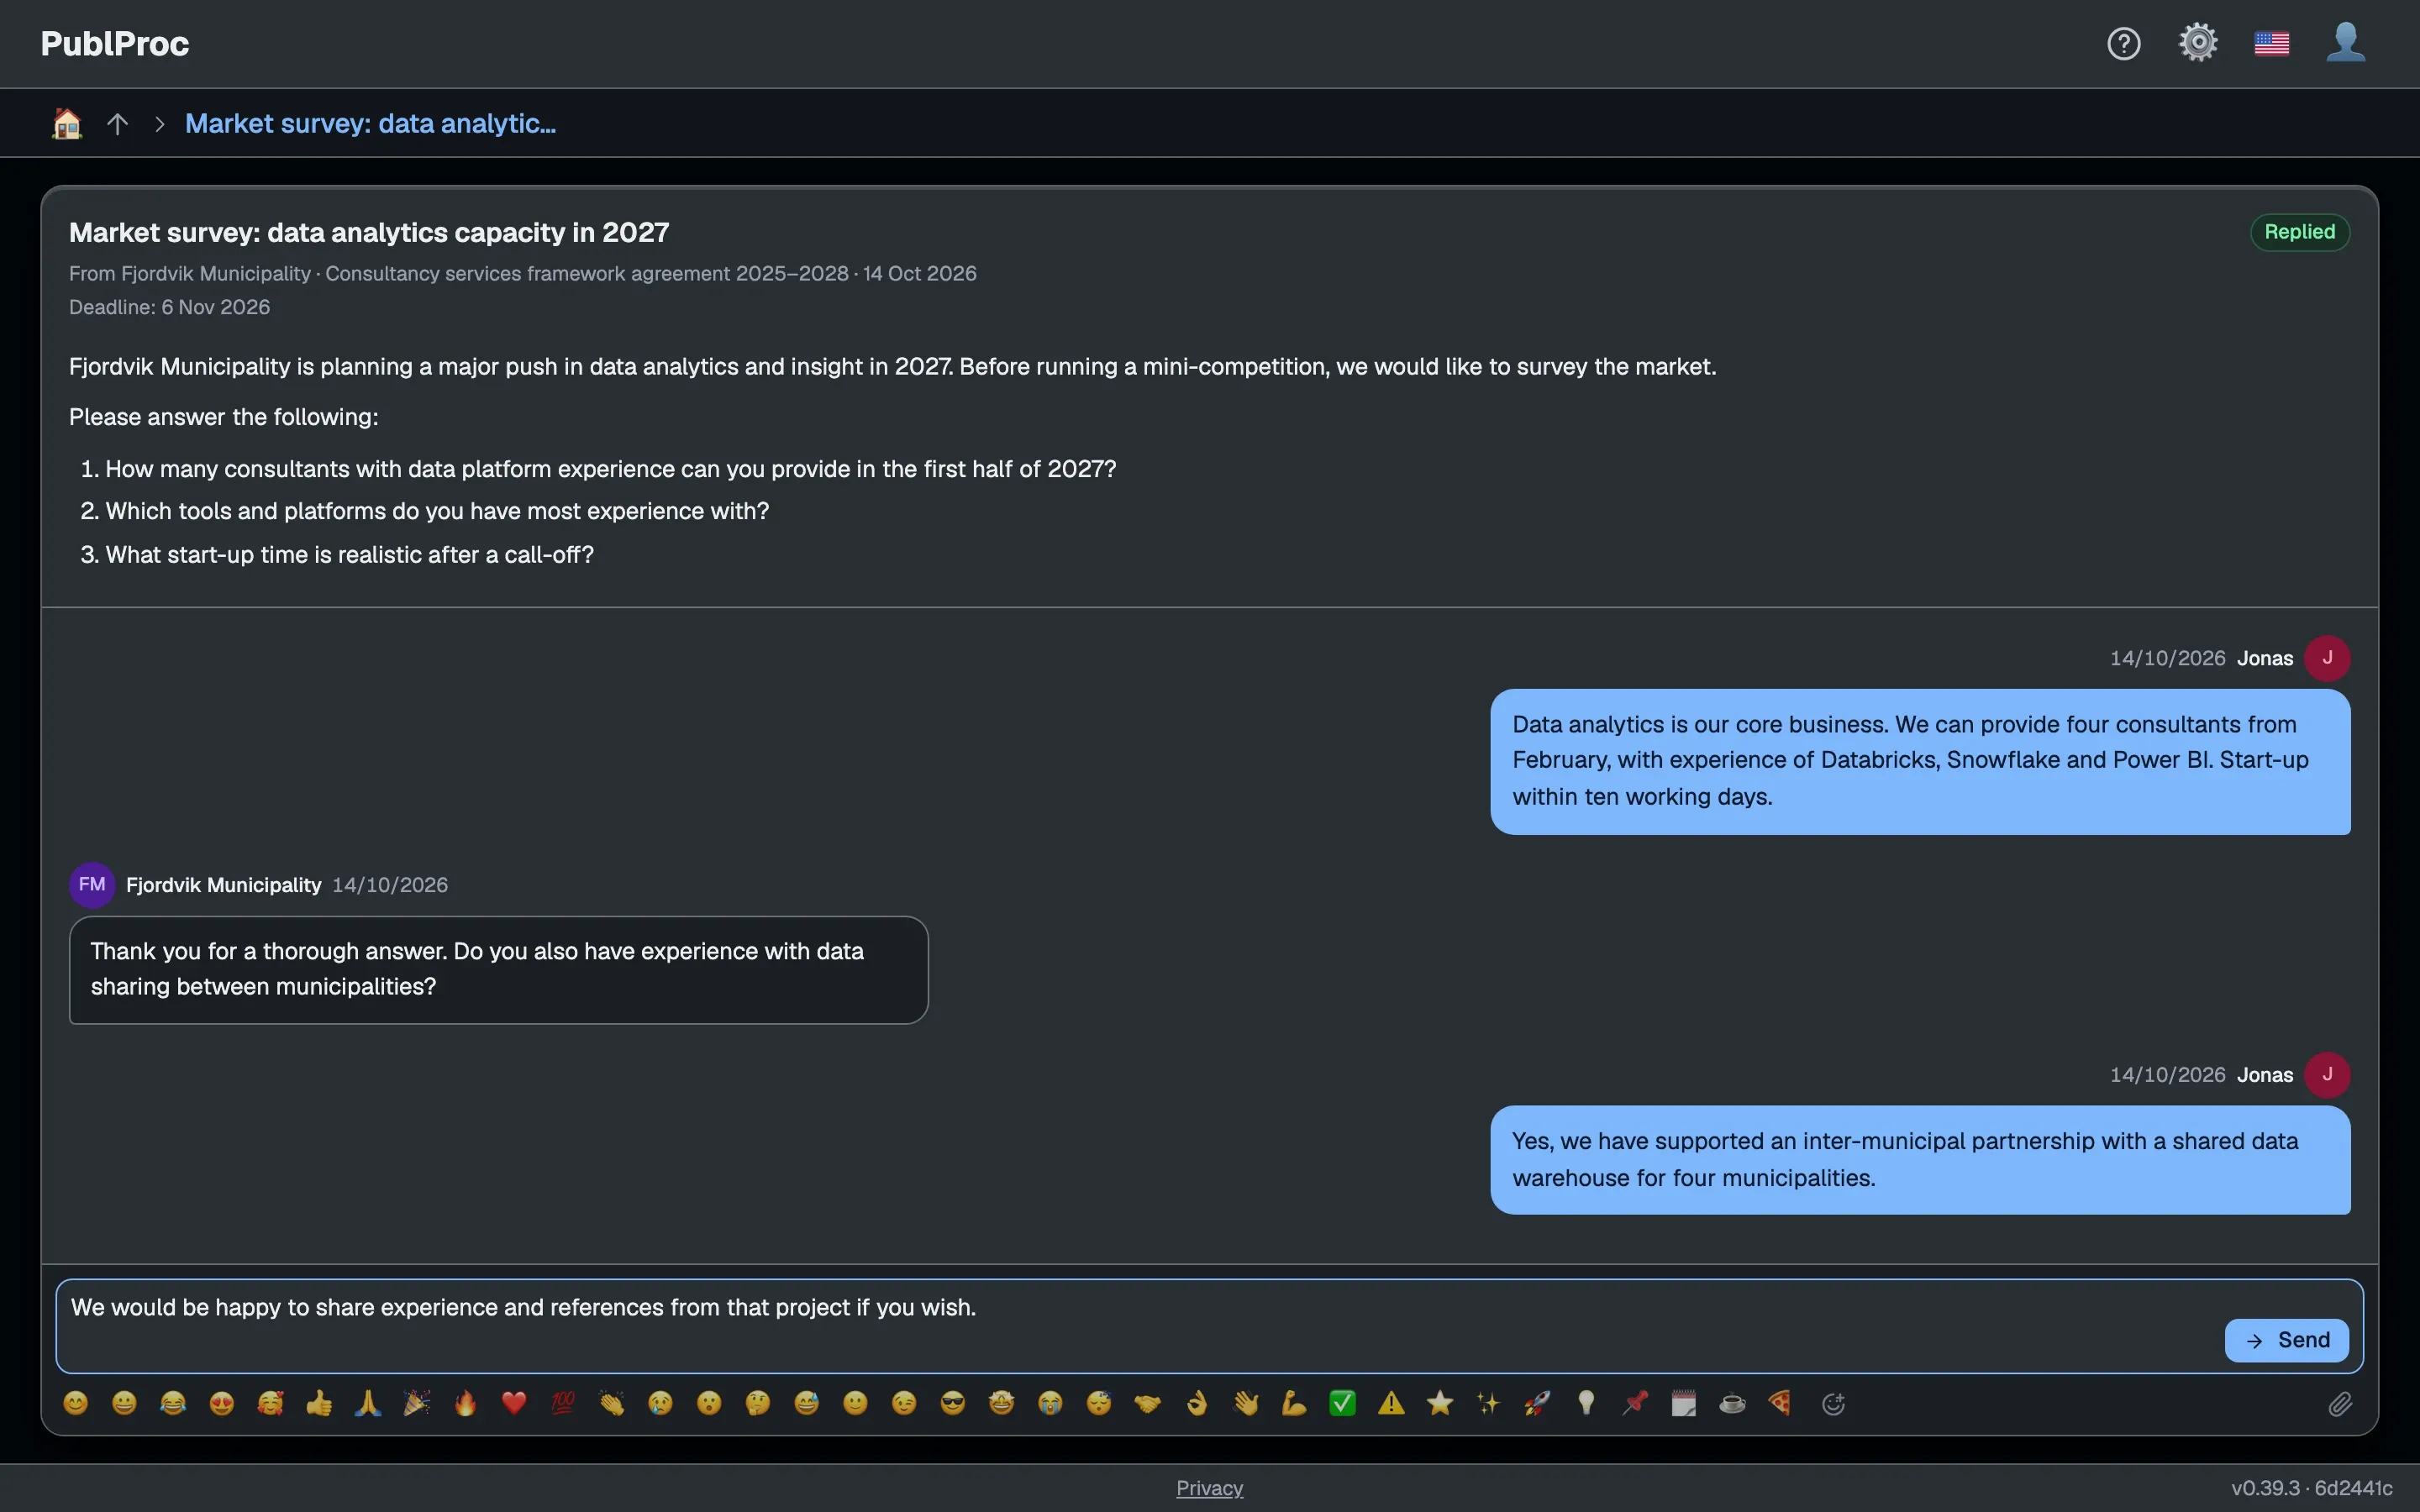Insert the thinking face emoji
Image resolution: width=2420 pixels, height=1512 pixels.
click(x=758, y=1403)
